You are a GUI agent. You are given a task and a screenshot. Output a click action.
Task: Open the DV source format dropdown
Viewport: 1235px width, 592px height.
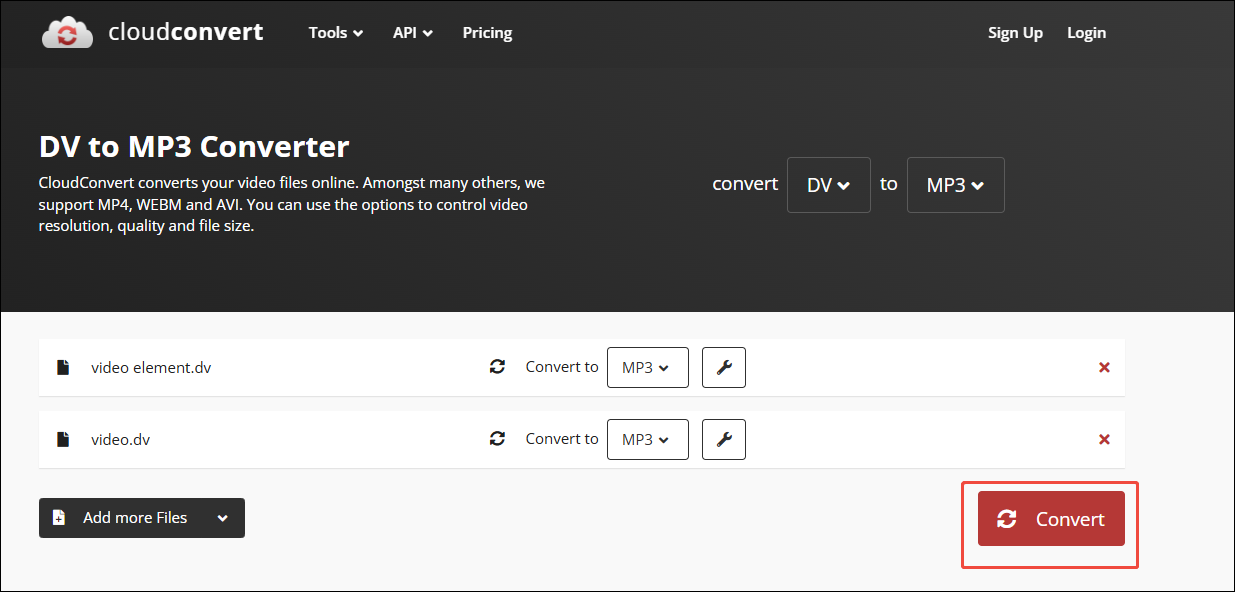[829, 185]
